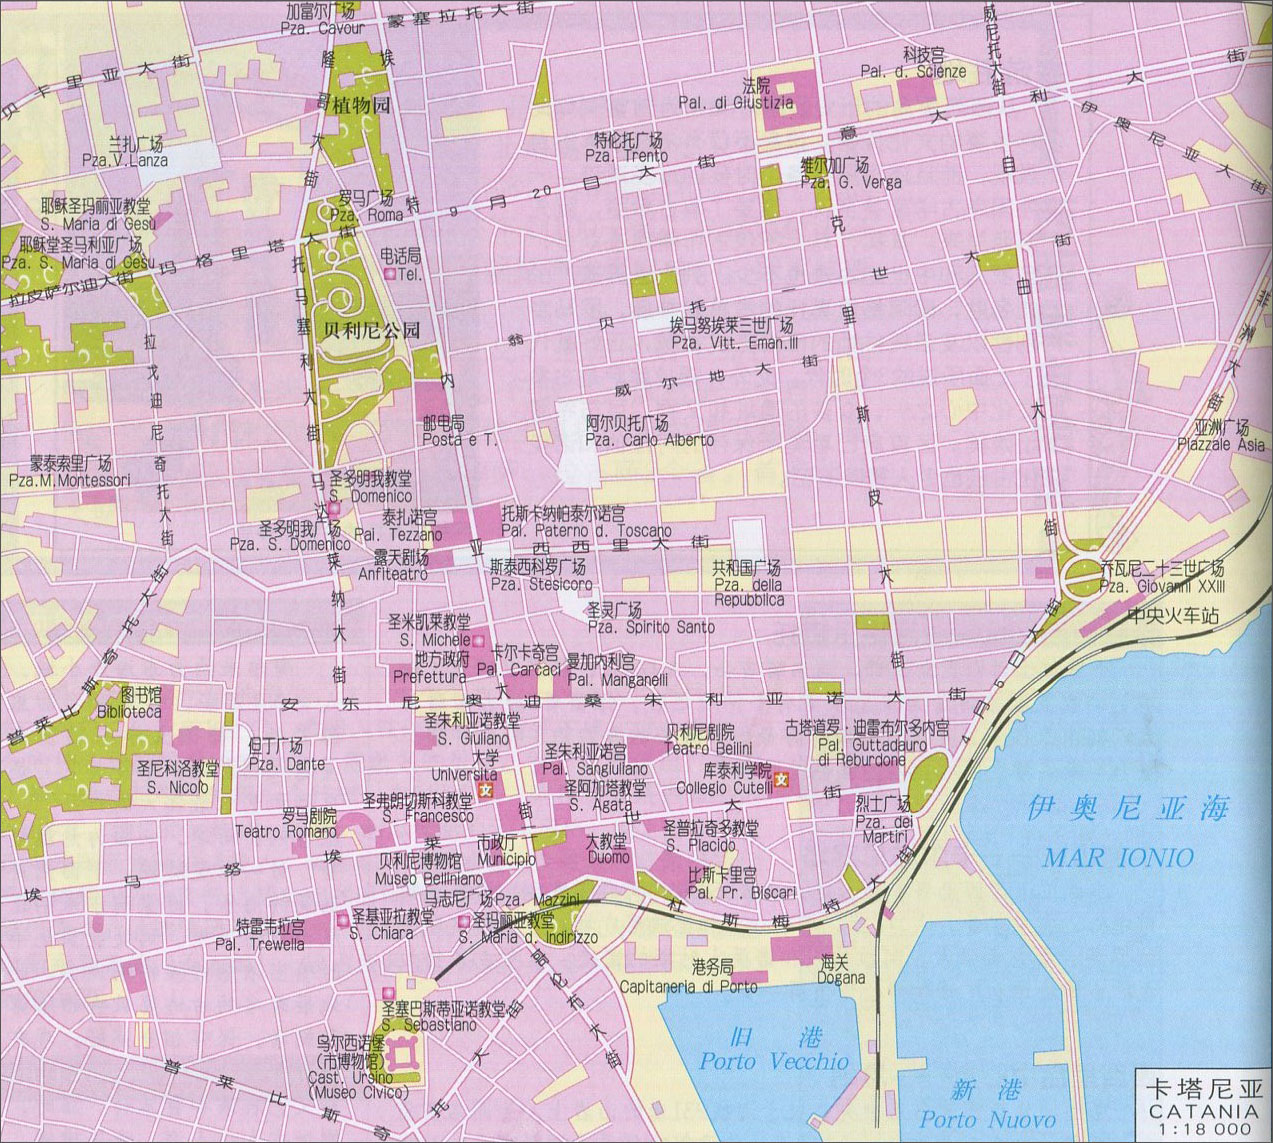Click the Capitaneria di Porto label
1273x1143 pixels.
[688, 986]
